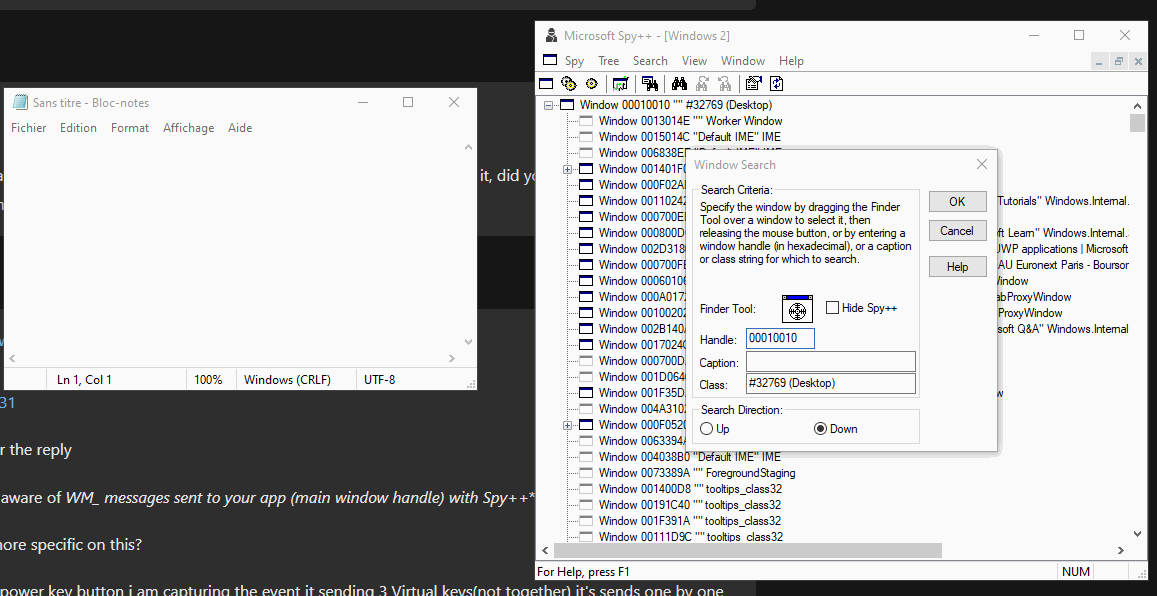Image resolution: width=1157 pixels, height=596 pixels.
Task: Click the empty Caption field
Action: [x=831, y=361]
